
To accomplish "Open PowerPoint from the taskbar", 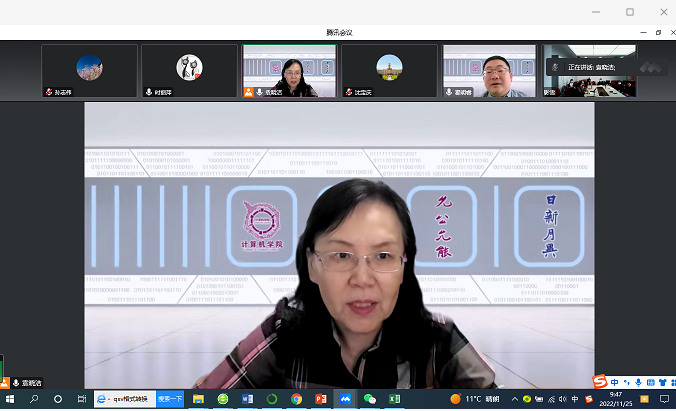I will (321, 399).
